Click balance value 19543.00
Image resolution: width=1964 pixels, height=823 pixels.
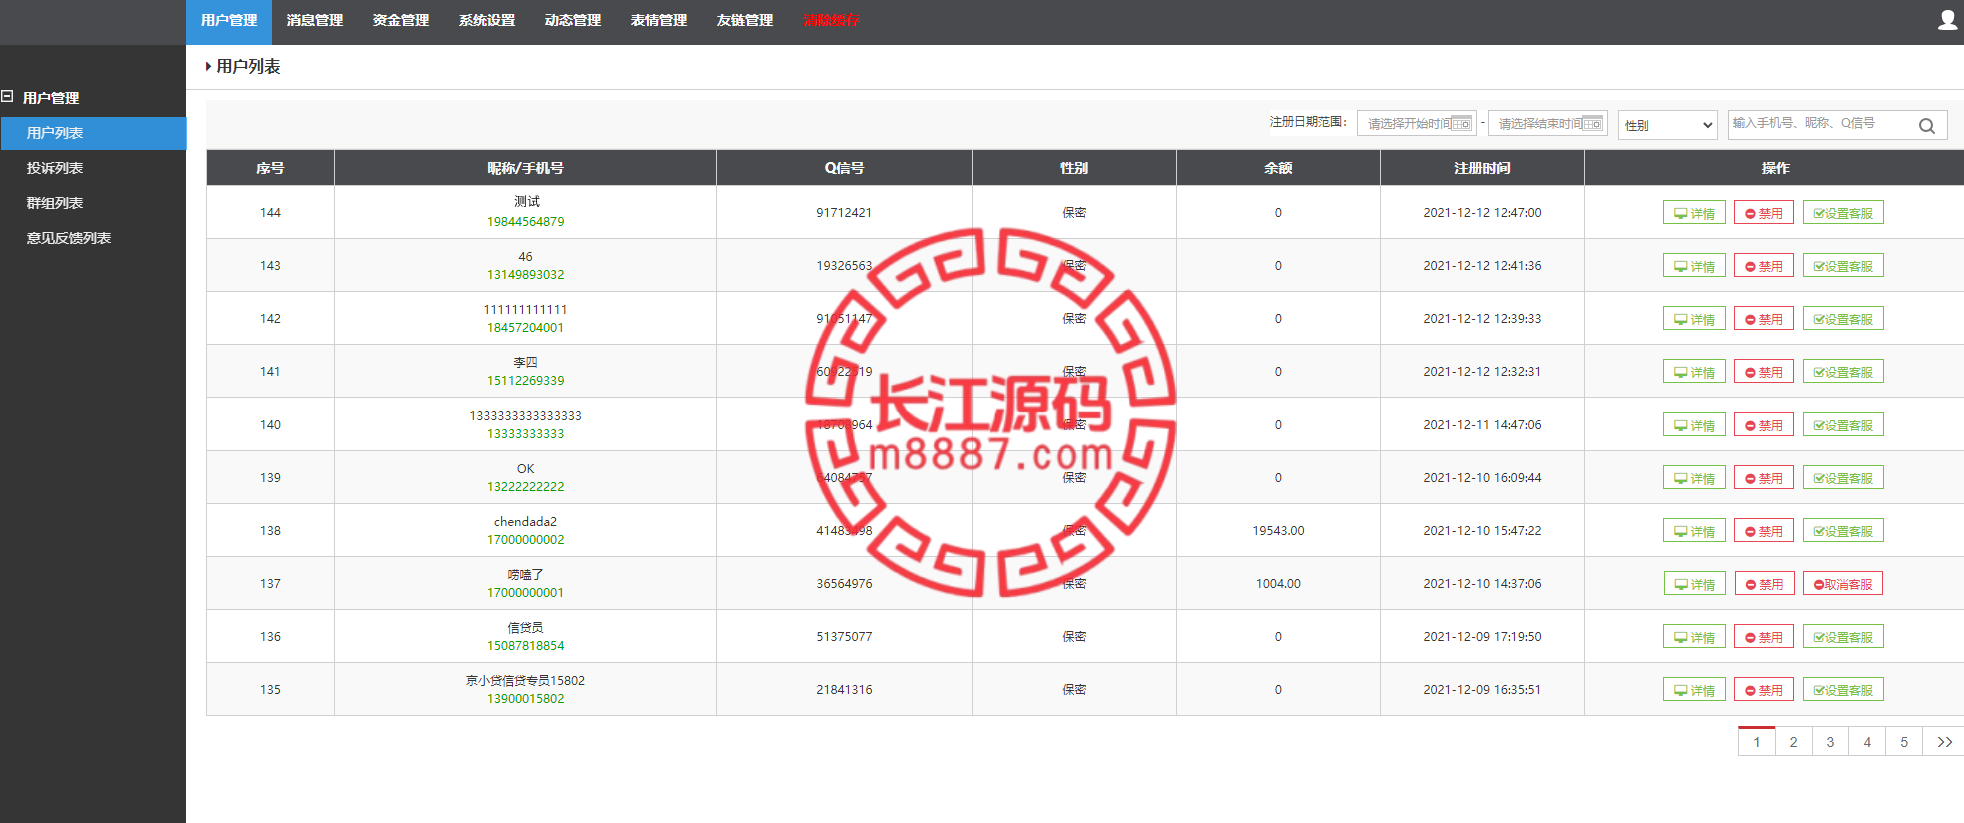click(x=1278, y=531)
